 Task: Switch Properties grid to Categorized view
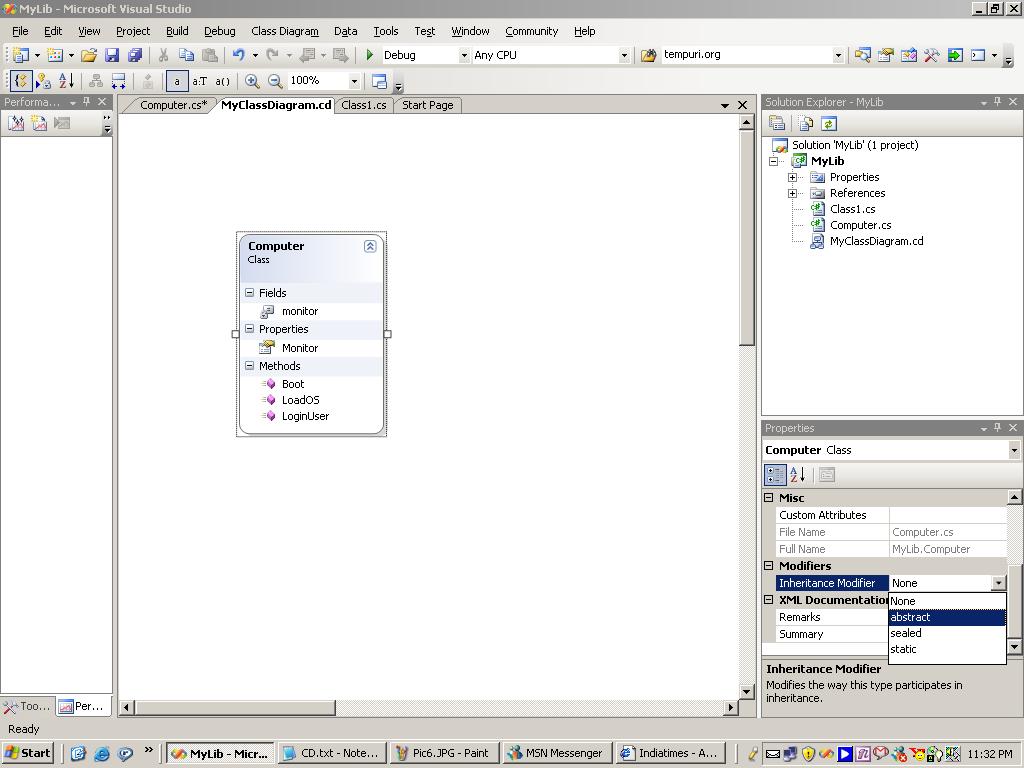coord(775,475)
